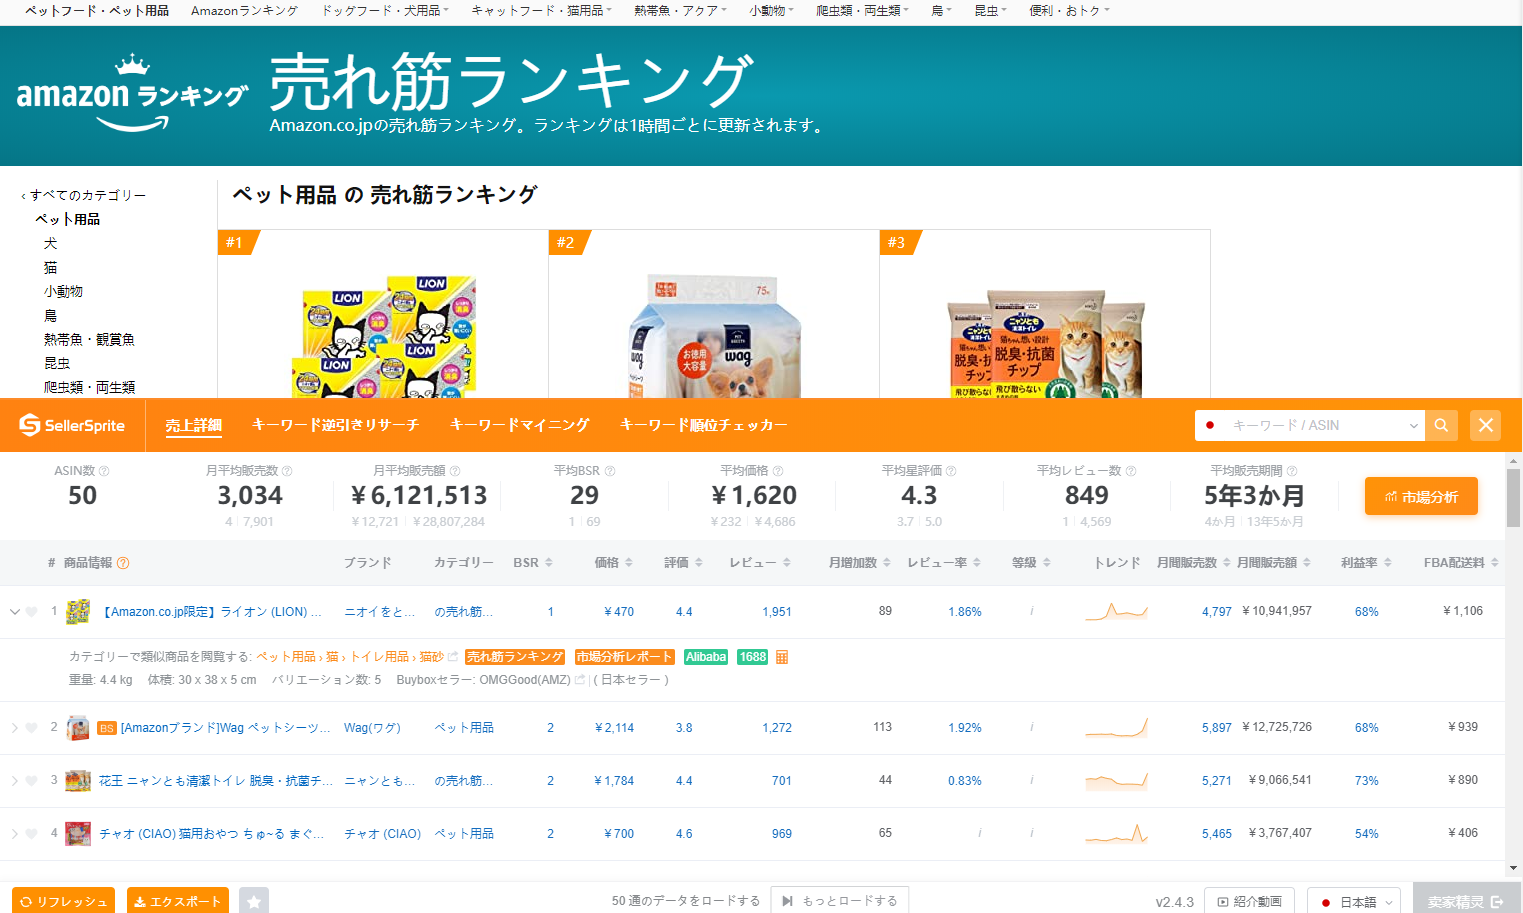Open キャットフード・猫用品 dropdown menu
Viewport: 1523px width, 913px height.
coord(541,10)
